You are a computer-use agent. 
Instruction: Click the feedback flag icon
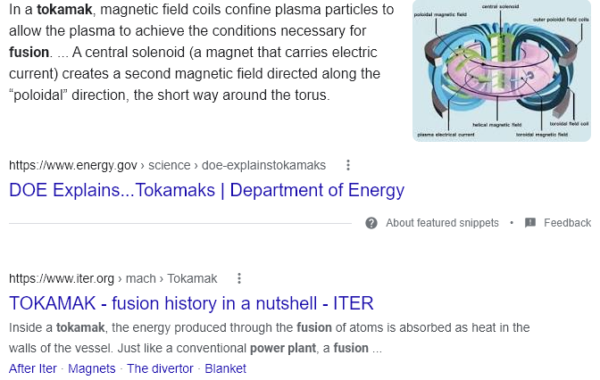tap(530, 223)
